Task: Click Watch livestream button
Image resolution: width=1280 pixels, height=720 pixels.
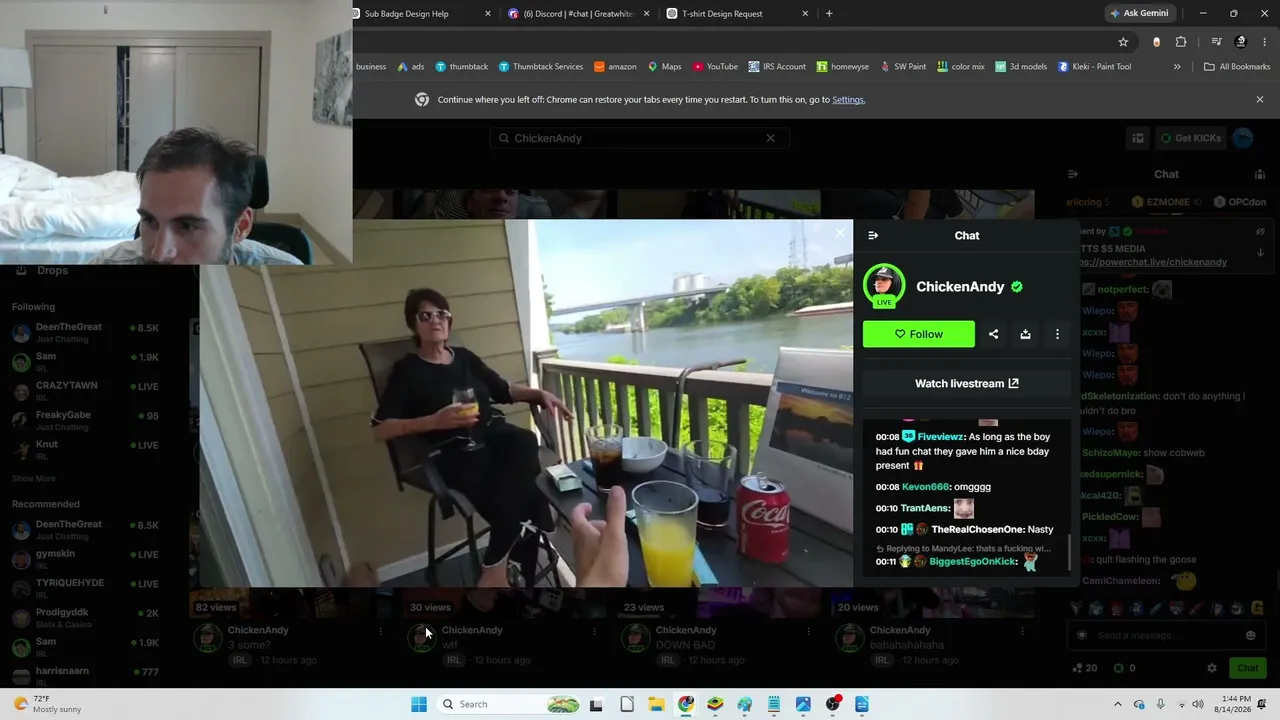Action: point(966,383)
